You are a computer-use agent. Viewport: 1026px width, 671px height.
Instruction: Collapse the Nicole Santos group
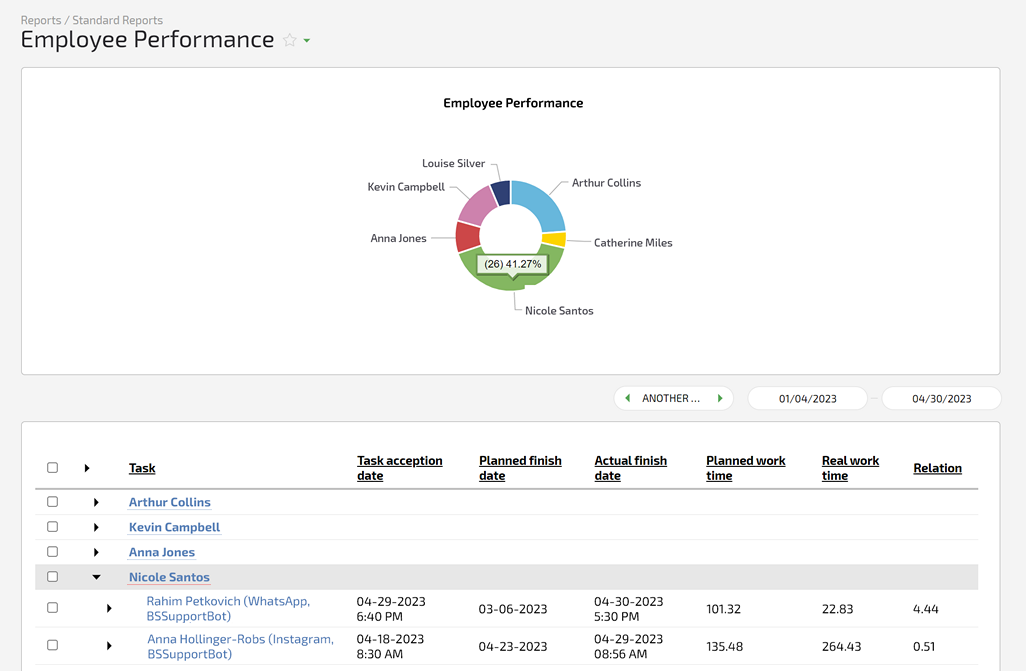pyautogui.click(x=96, y=577)
